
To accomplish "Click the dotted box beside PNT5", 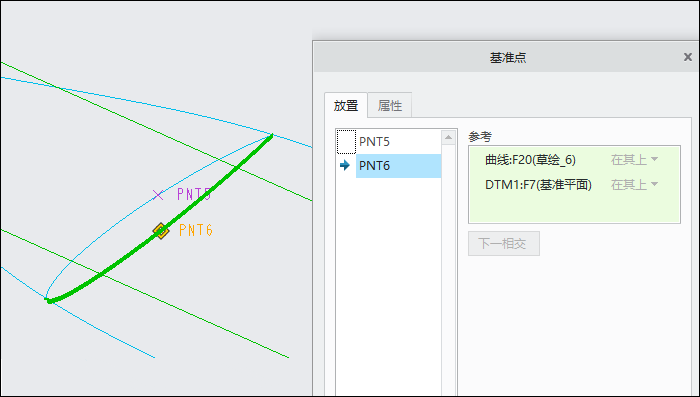I will tap(346, 142).
